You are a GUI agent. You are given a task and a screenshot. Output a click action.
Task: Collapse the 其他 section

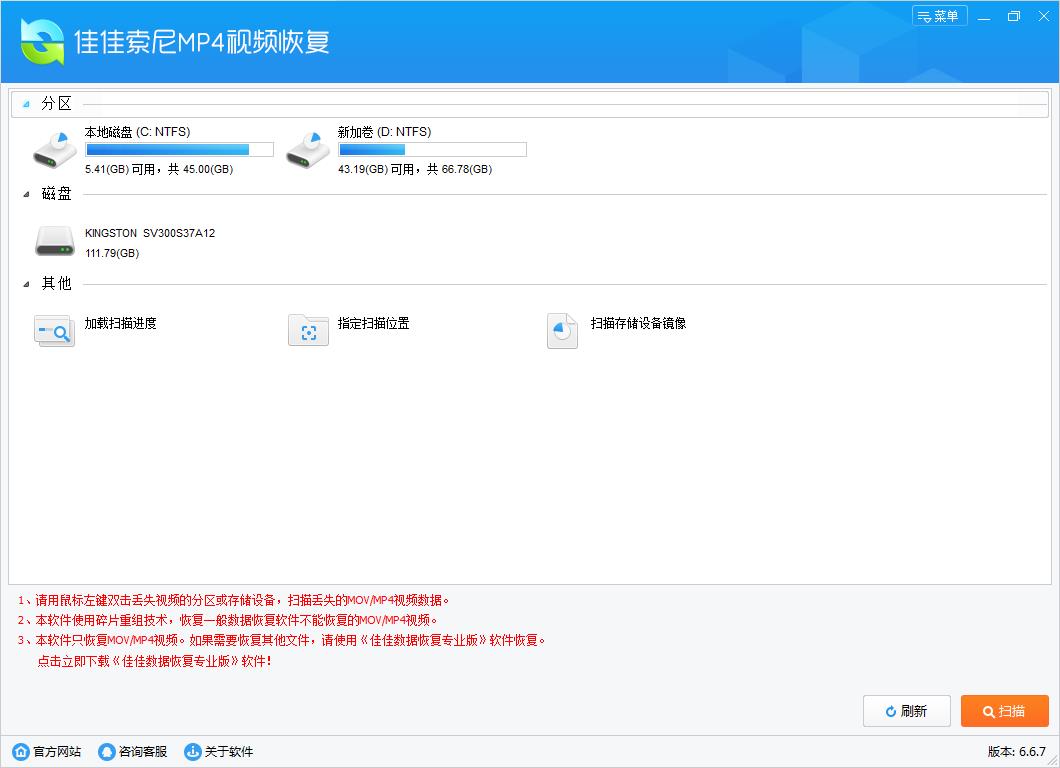tap(26, 284)
